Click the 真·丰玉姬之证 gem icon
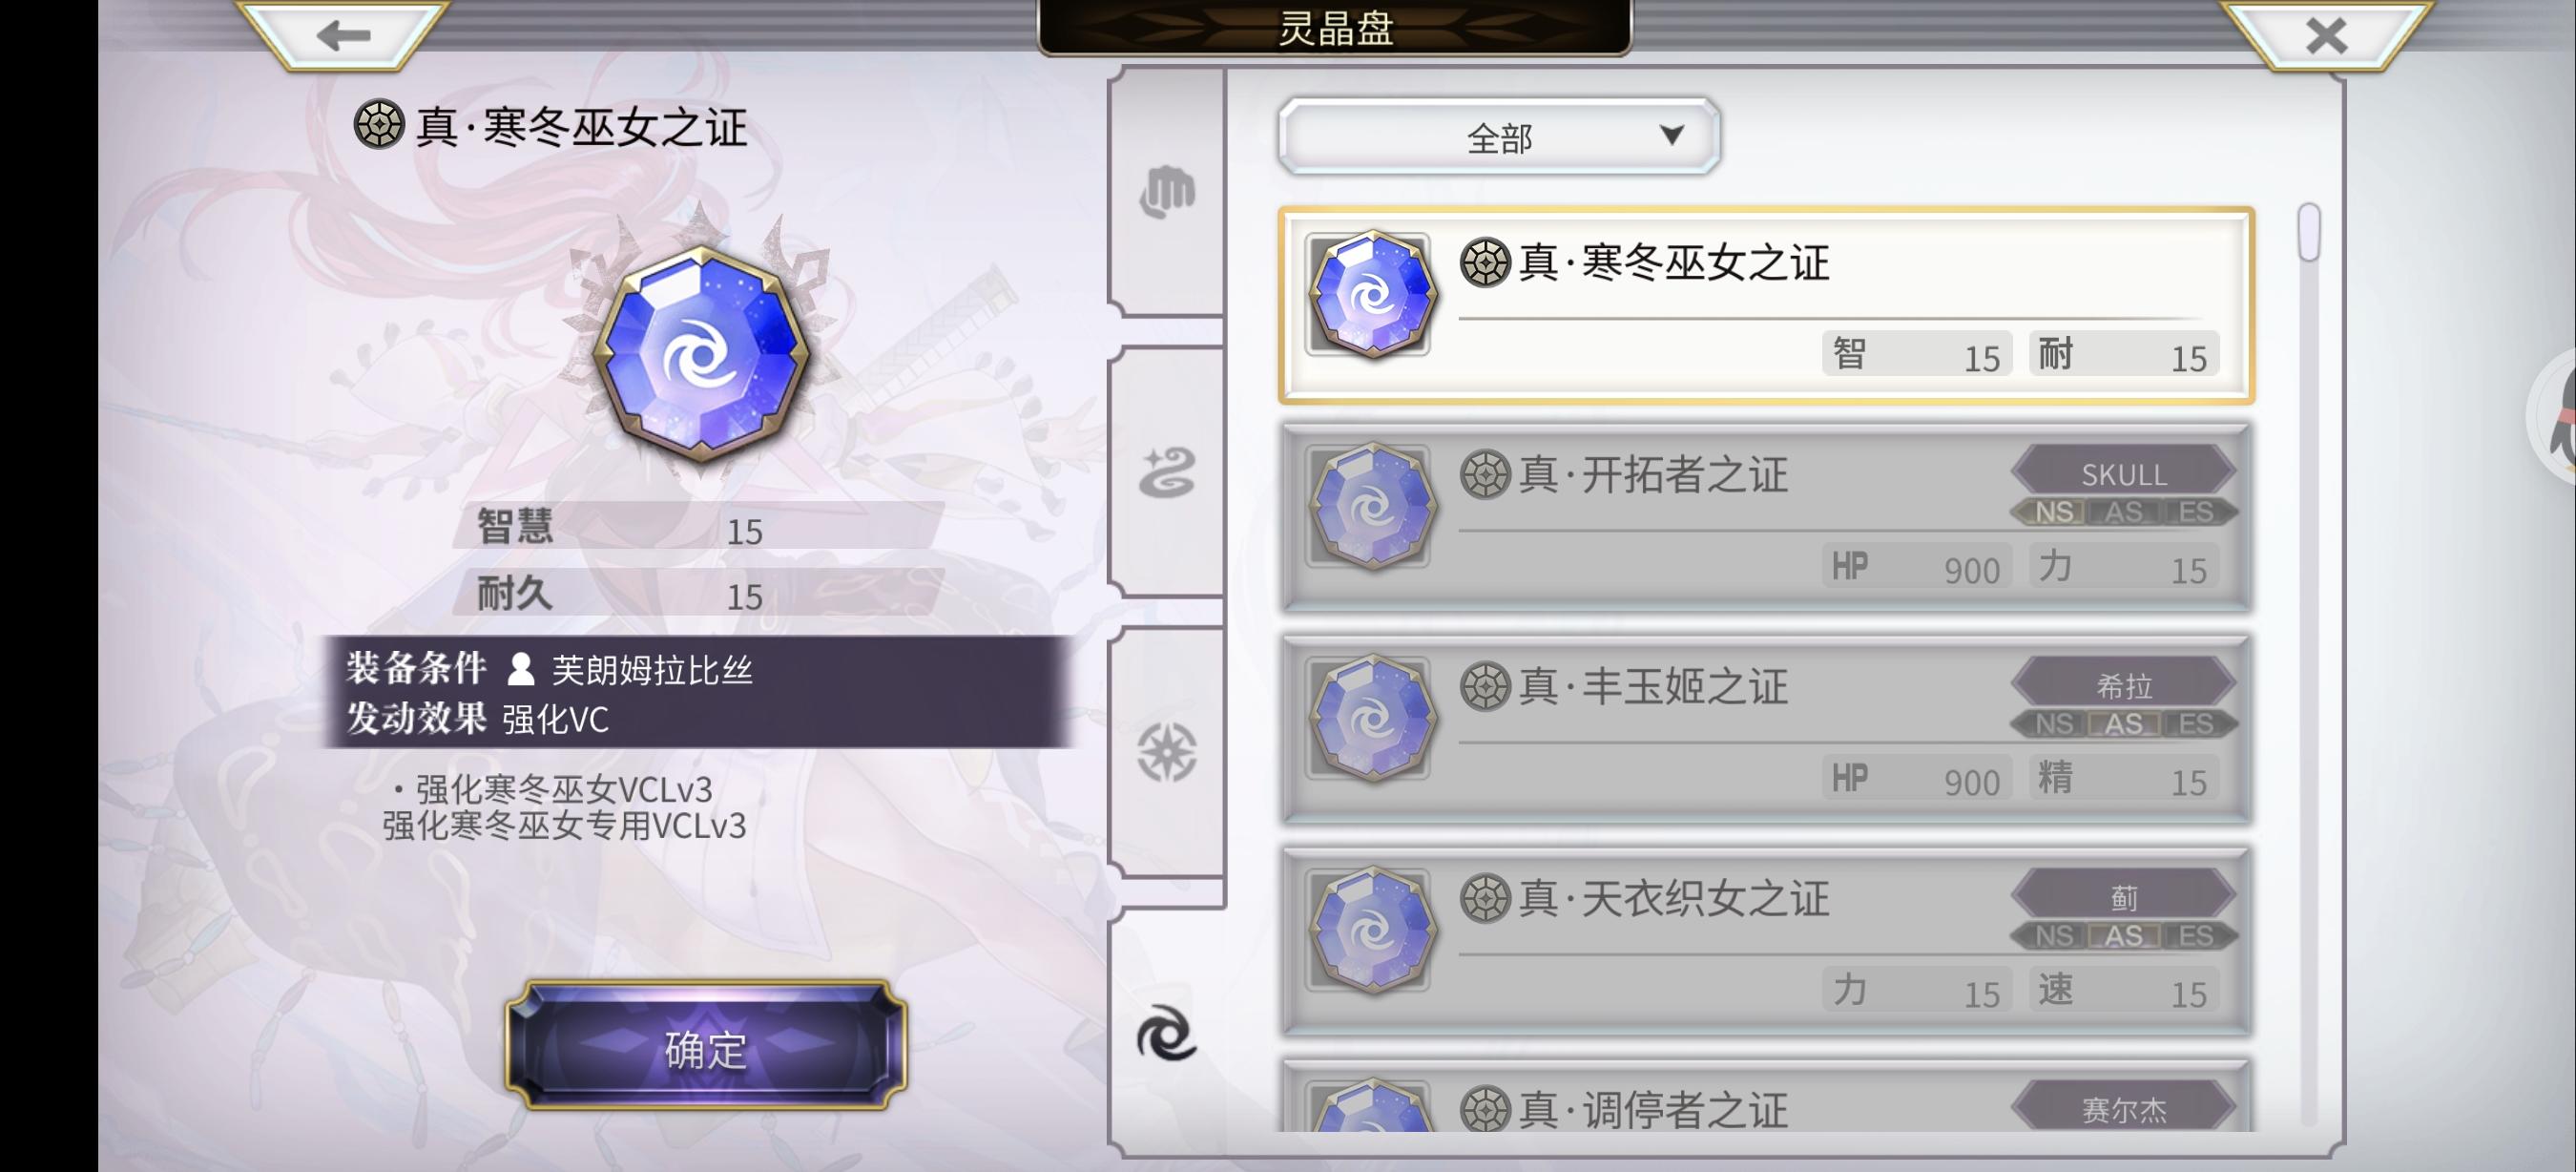The width and height of the screenshot is (2576, 1172). pyautogui.click(x=1372, y=719)
